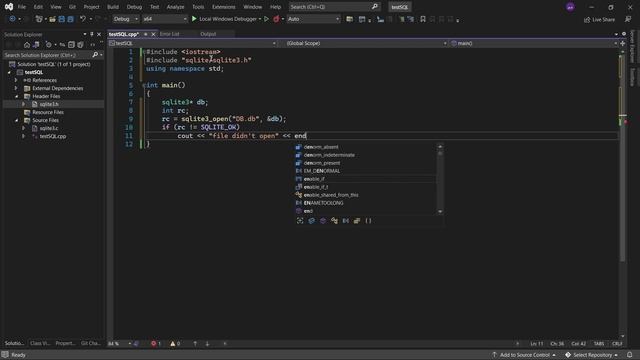This screenshot has width=640, height=360.
Task: Click the Undo arrow icon
Action: 83,19
